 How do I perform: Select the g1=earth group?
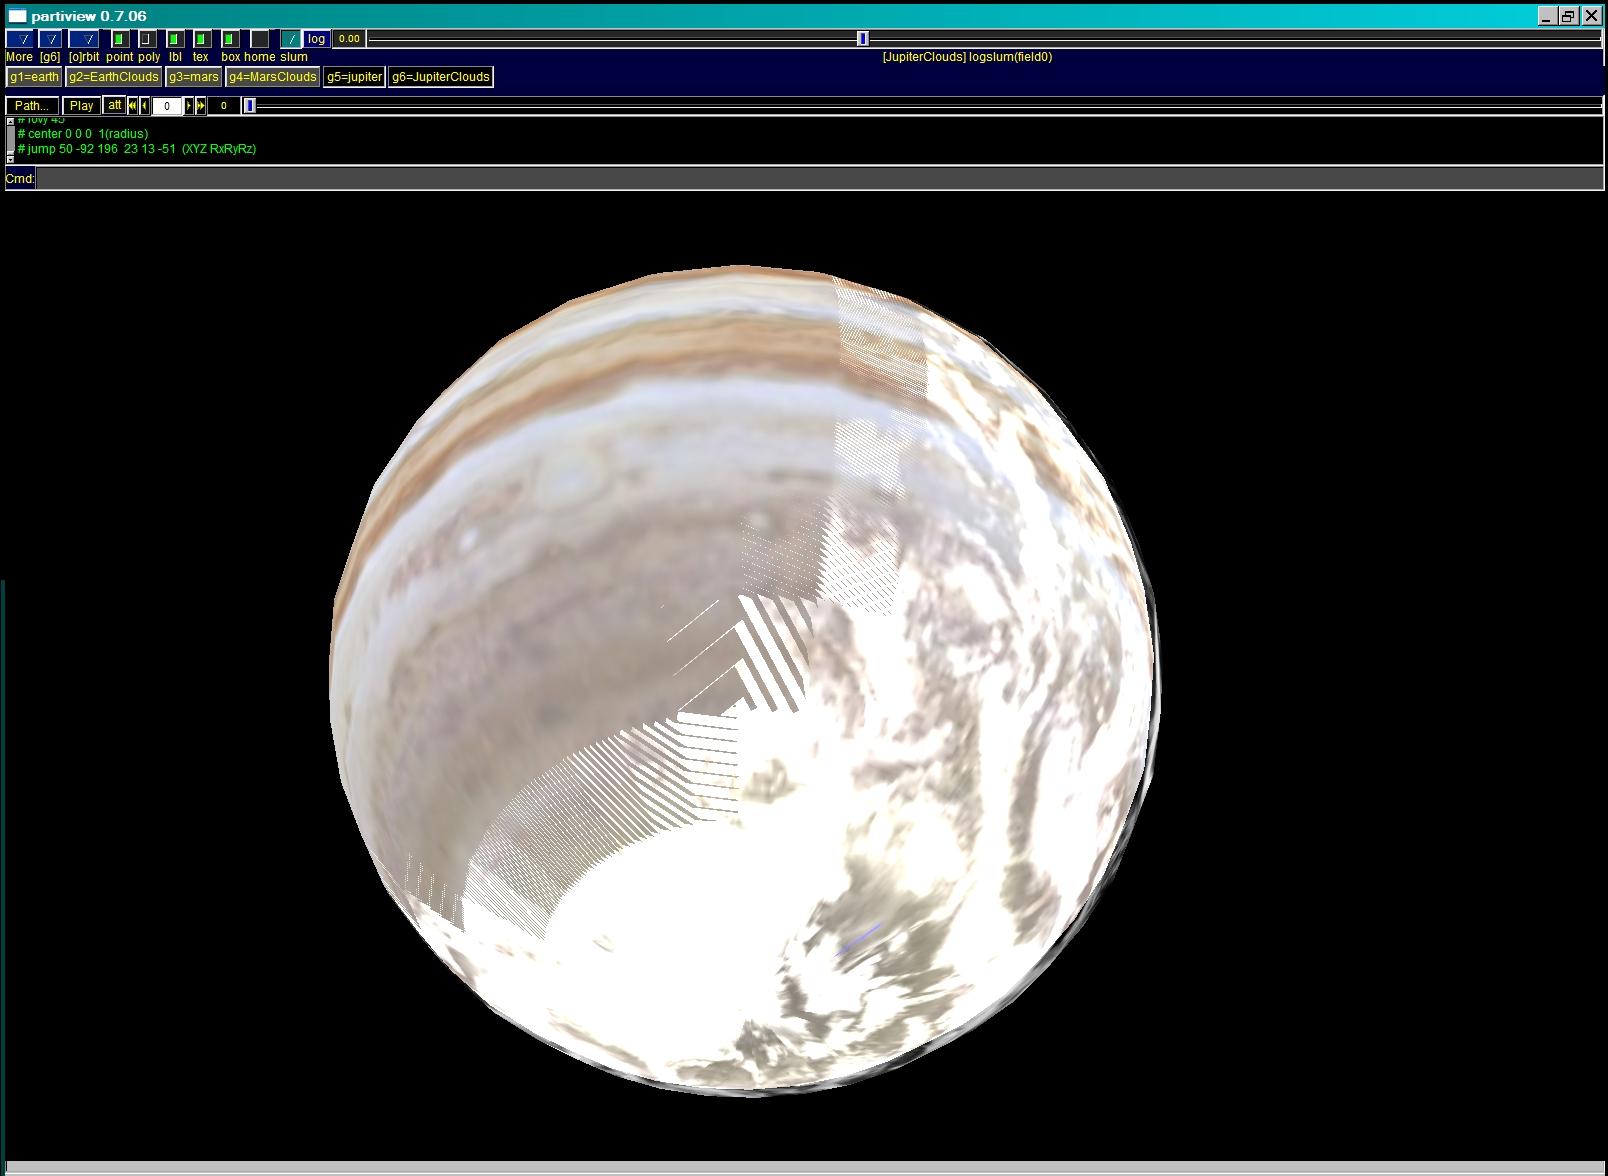click(x=34, y=77)
